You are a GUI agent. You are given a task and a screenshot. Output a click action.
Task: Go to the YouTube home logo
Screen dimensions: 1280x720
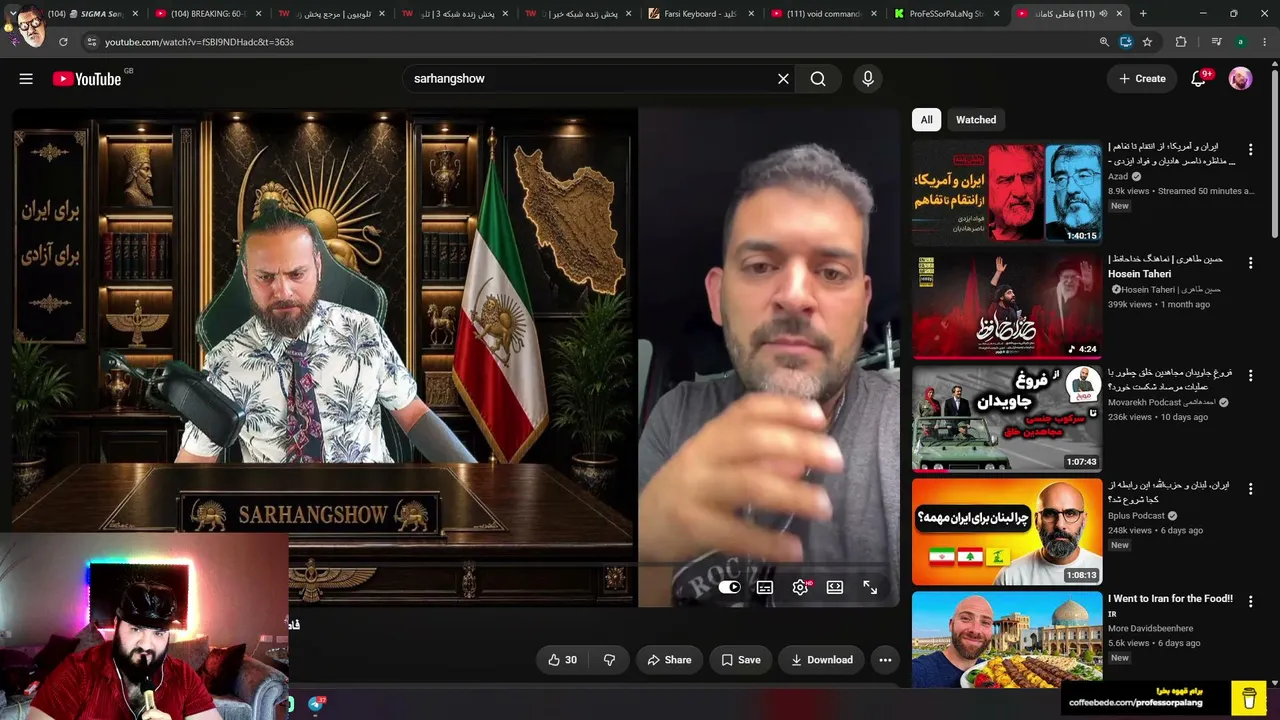click(87, 79)
